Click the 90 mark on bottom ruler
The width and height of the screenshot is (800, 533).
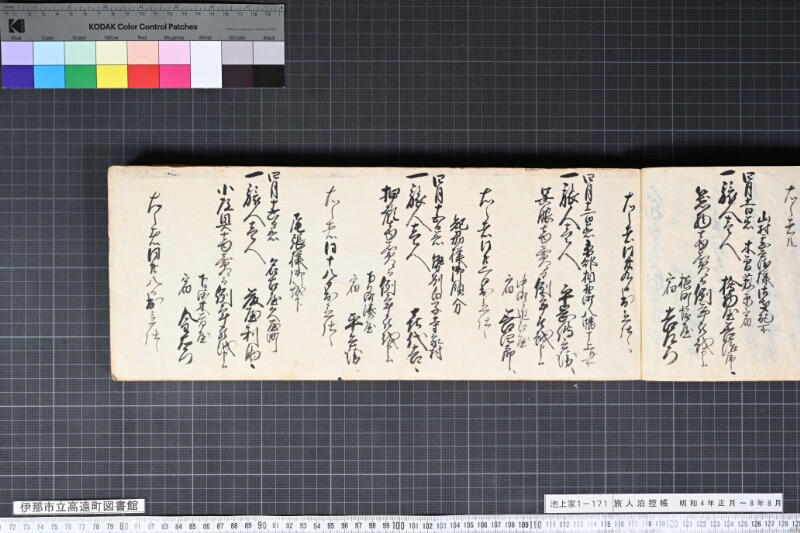point(262,526)
